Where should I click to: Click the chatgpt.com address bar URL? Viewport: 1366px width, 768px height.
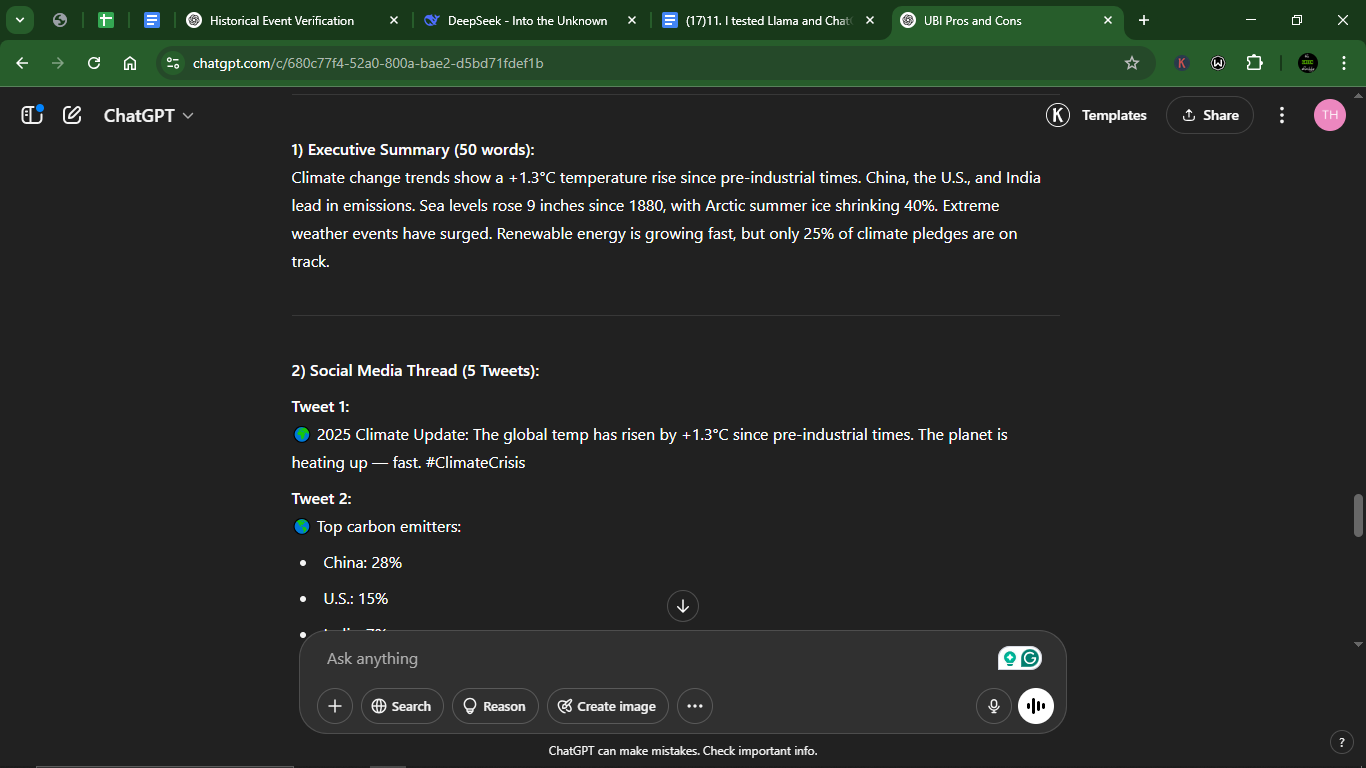point(368,63)
